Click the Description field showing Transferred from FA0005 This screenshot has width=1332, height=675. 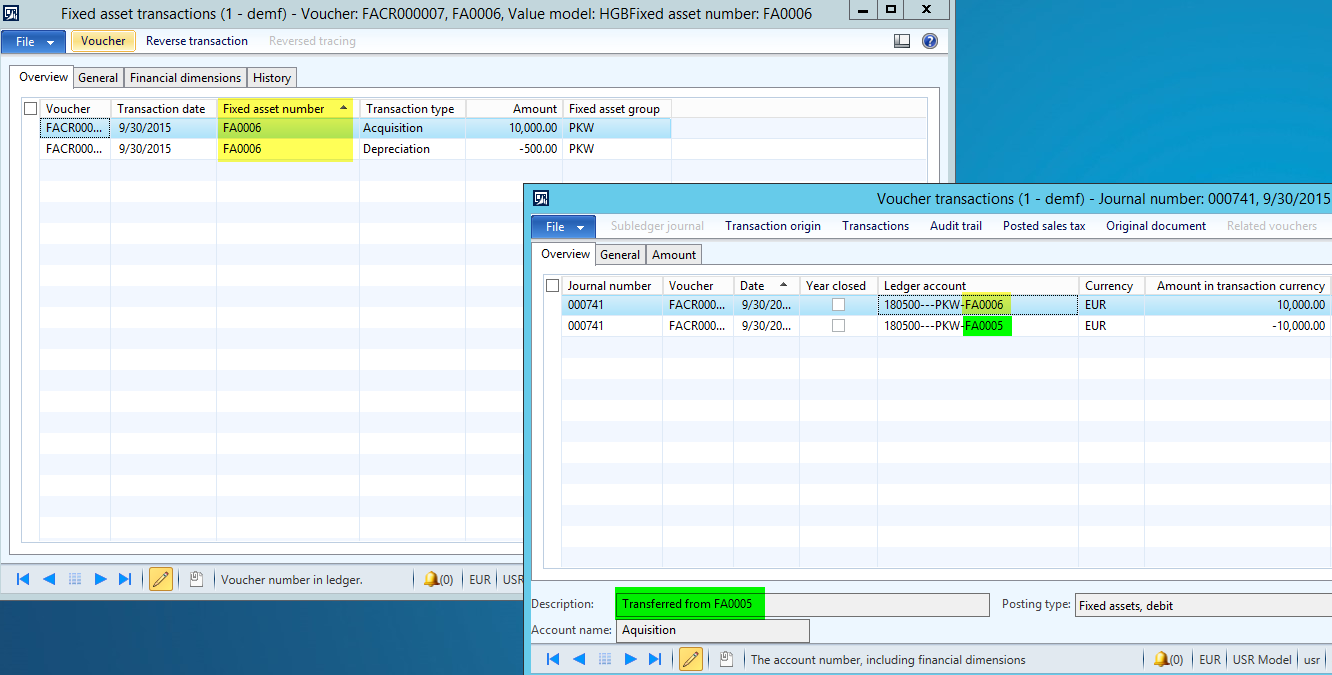(802, 604)
